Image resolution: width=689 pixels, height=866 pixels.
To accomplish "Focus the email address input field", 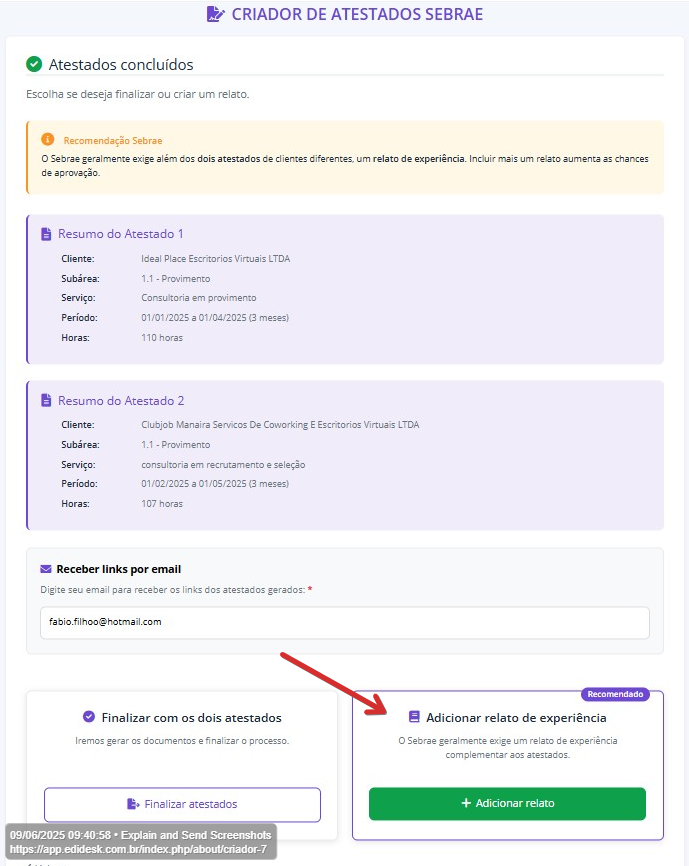I will point(338,622).
